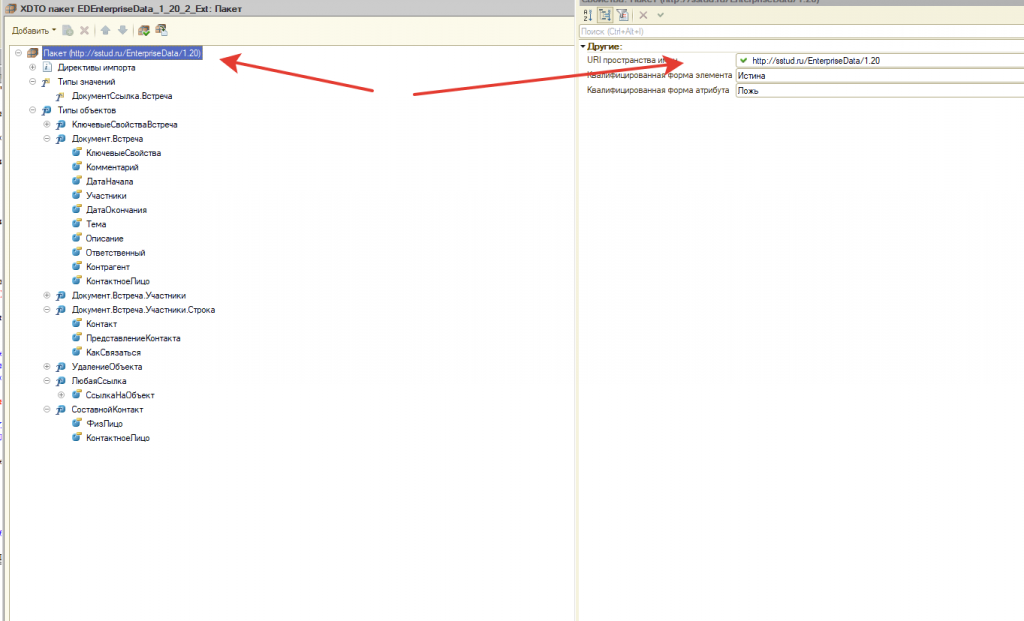The width and height of the screenshot is (1024, 621).
Task: Click the XDTO пакет window title icon
Action: [10, 8]
